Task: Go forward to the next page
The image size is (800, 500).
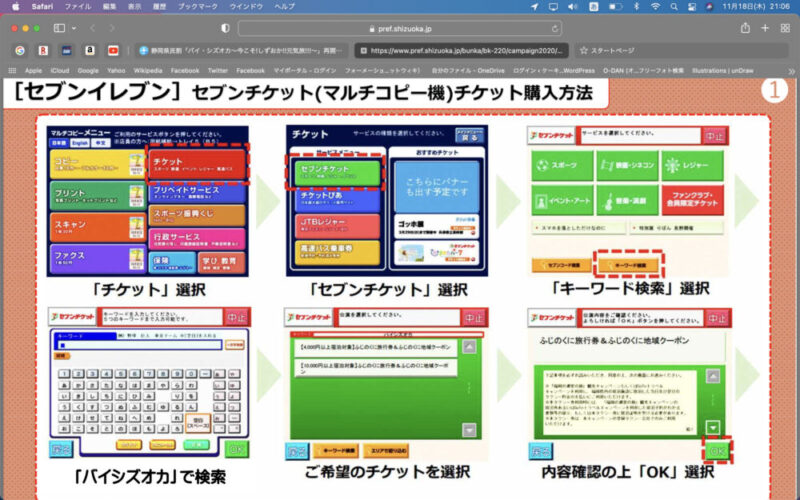Action: [x=111, y=29]
